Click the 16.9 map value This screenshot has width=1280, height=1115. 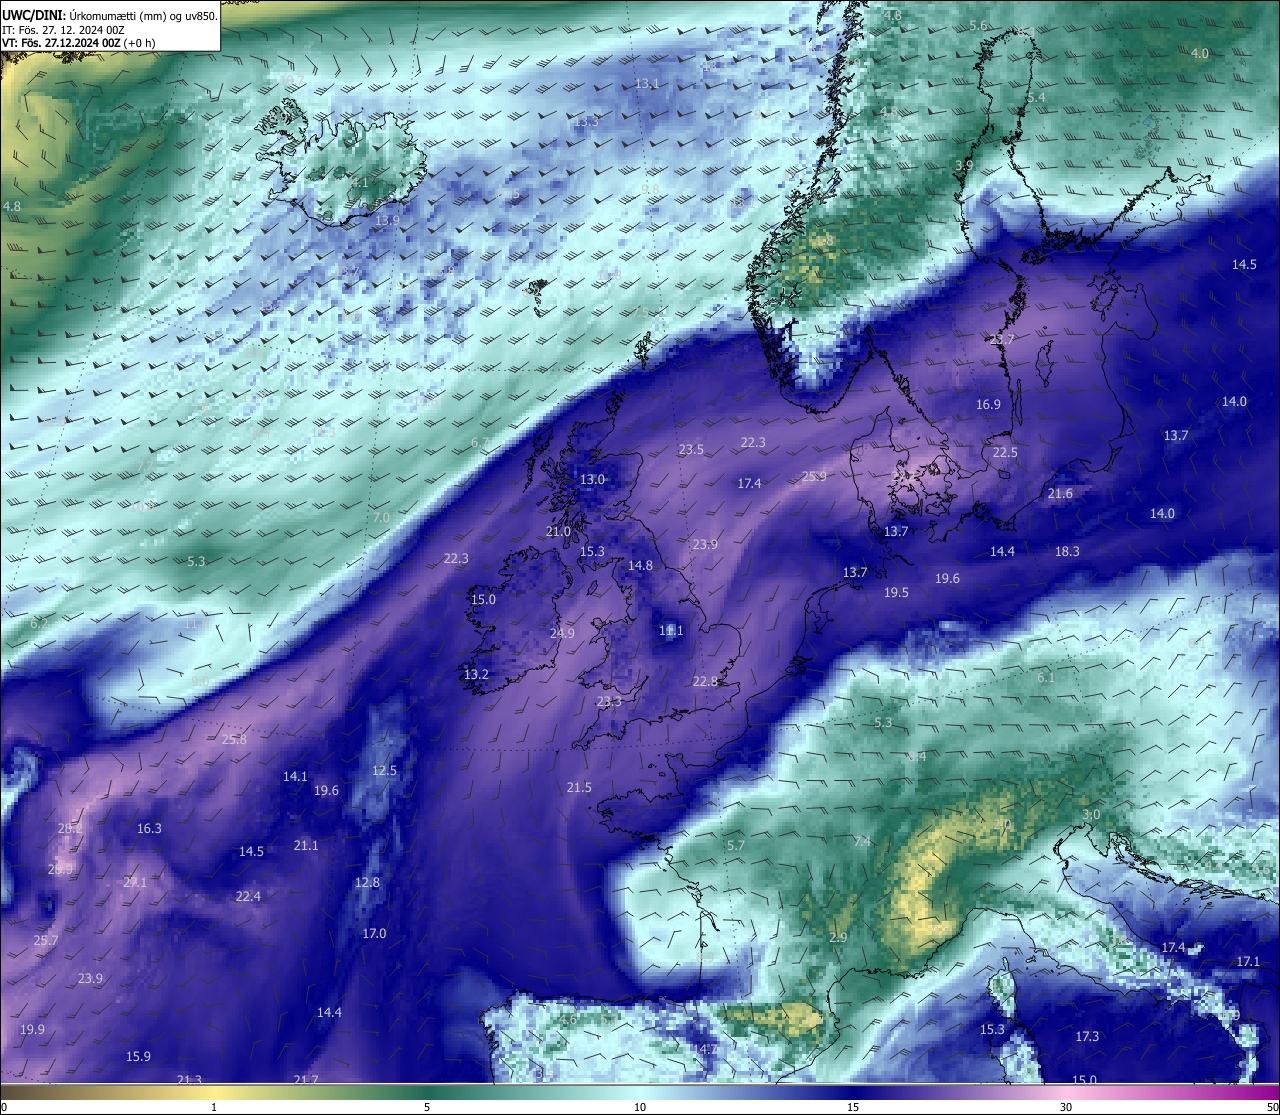pyautogui.click(x=988, y=404)
